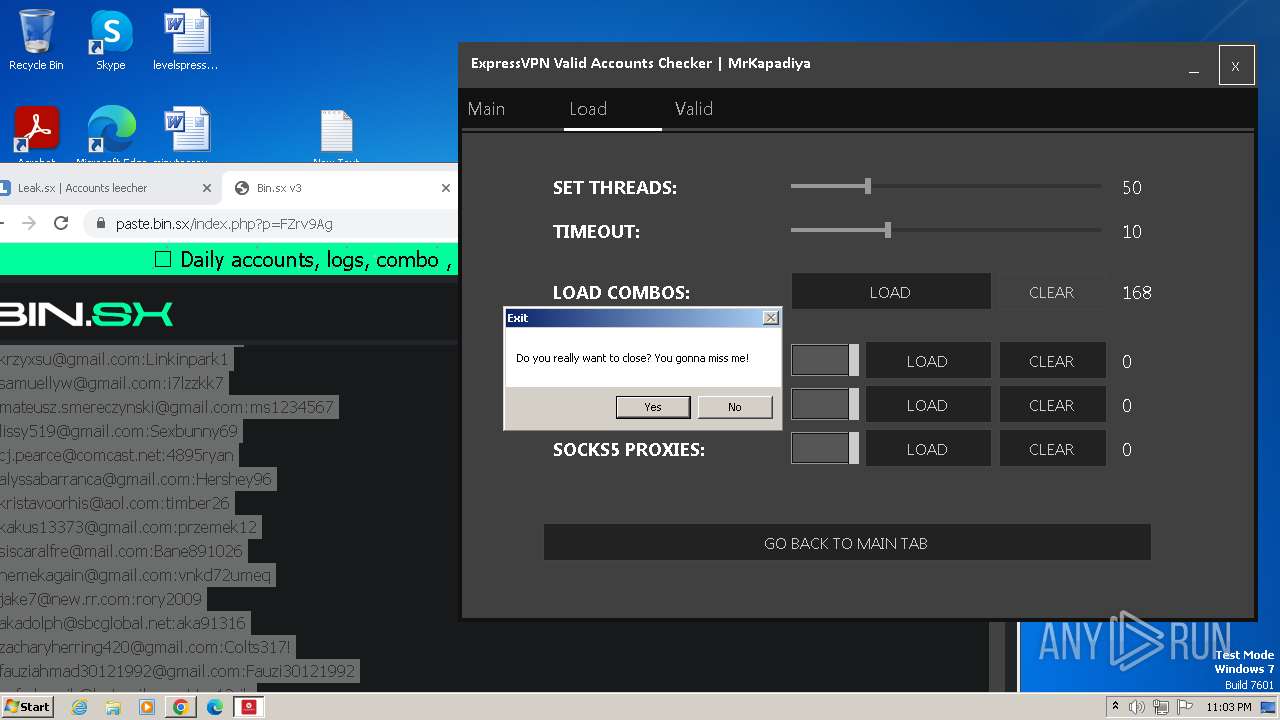Click the BIN.SX logo on page
1280x720 pixels.
[x=86, y=314]
